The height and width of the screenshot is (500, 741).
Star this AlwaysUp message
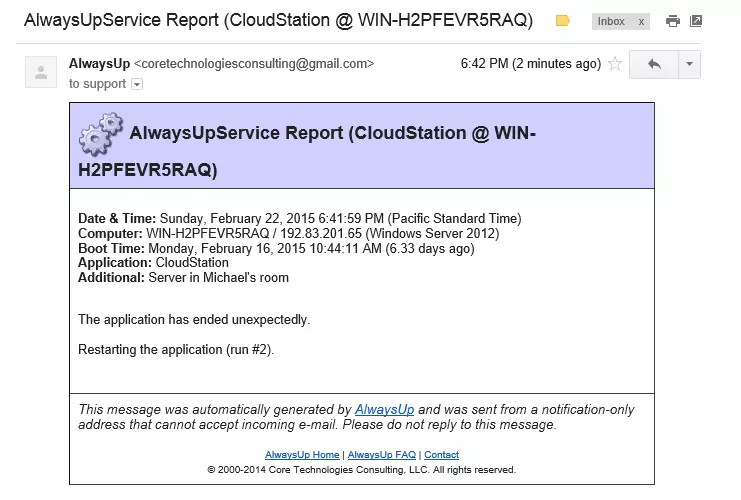point(615,63)
